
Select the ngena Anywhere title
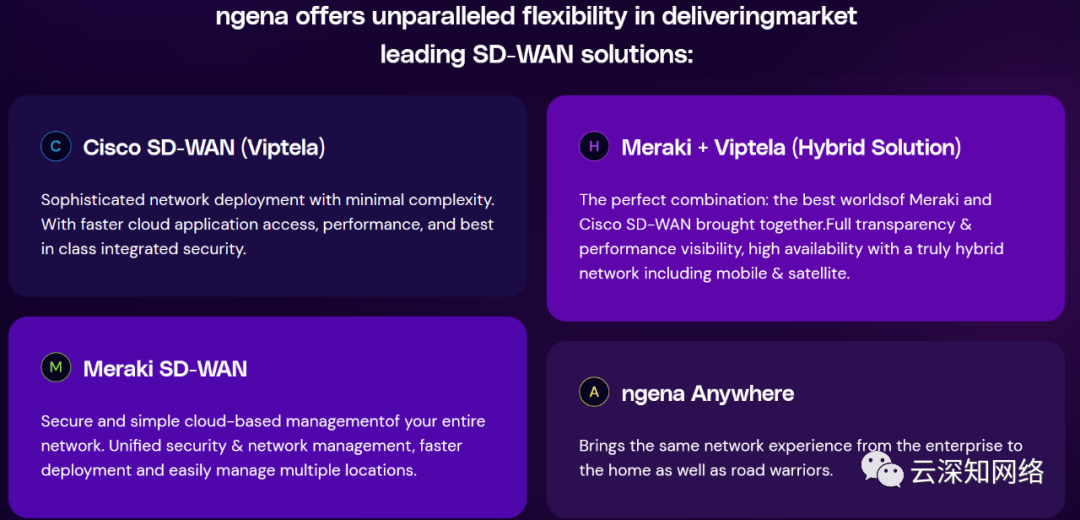click(708, 393)
